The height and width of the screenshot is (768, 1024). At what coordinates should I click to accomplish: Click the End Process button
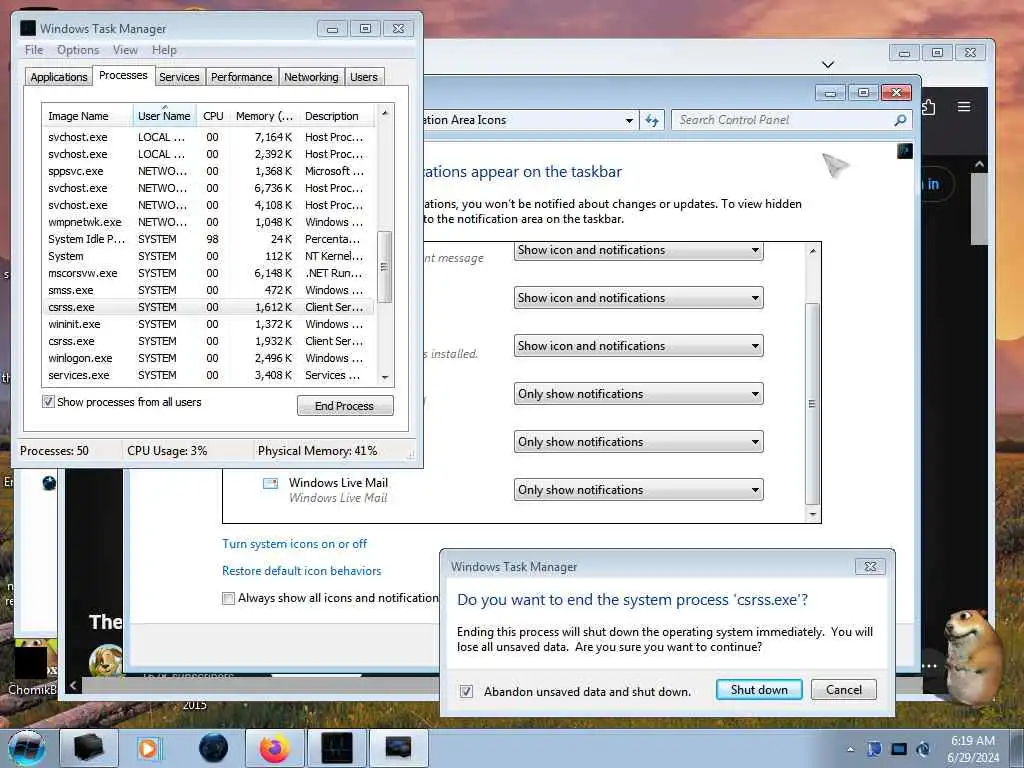345,406
